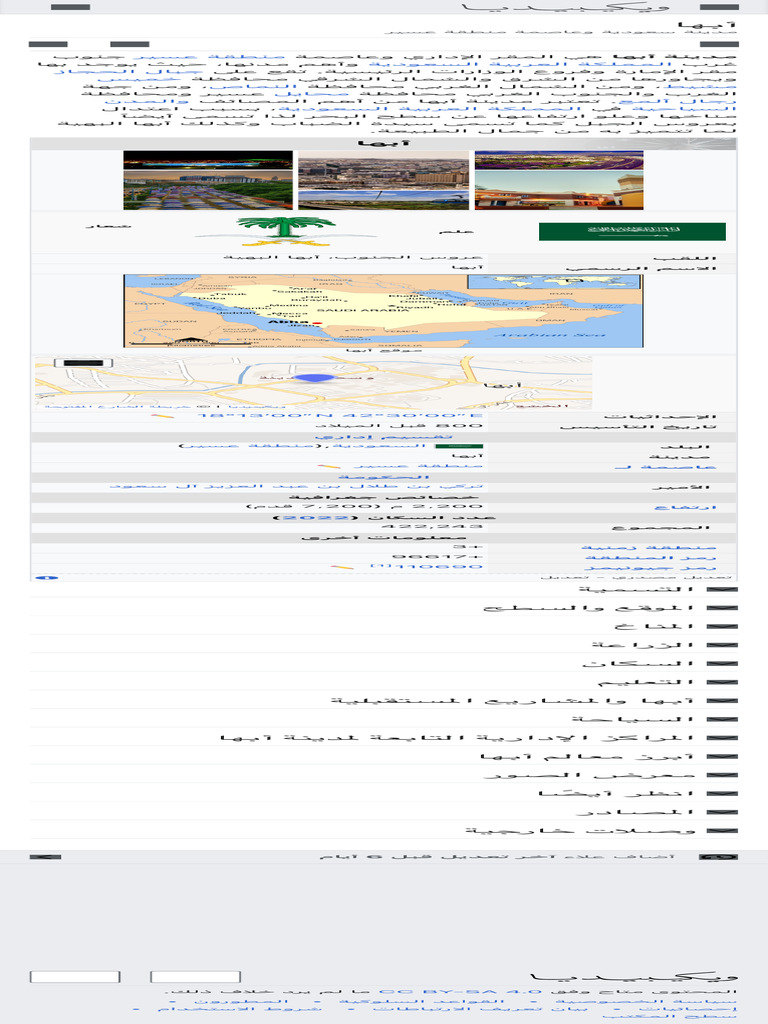Expand the معرض الصور section
The height and width of the screenshot is (1024, 768).
384,775
